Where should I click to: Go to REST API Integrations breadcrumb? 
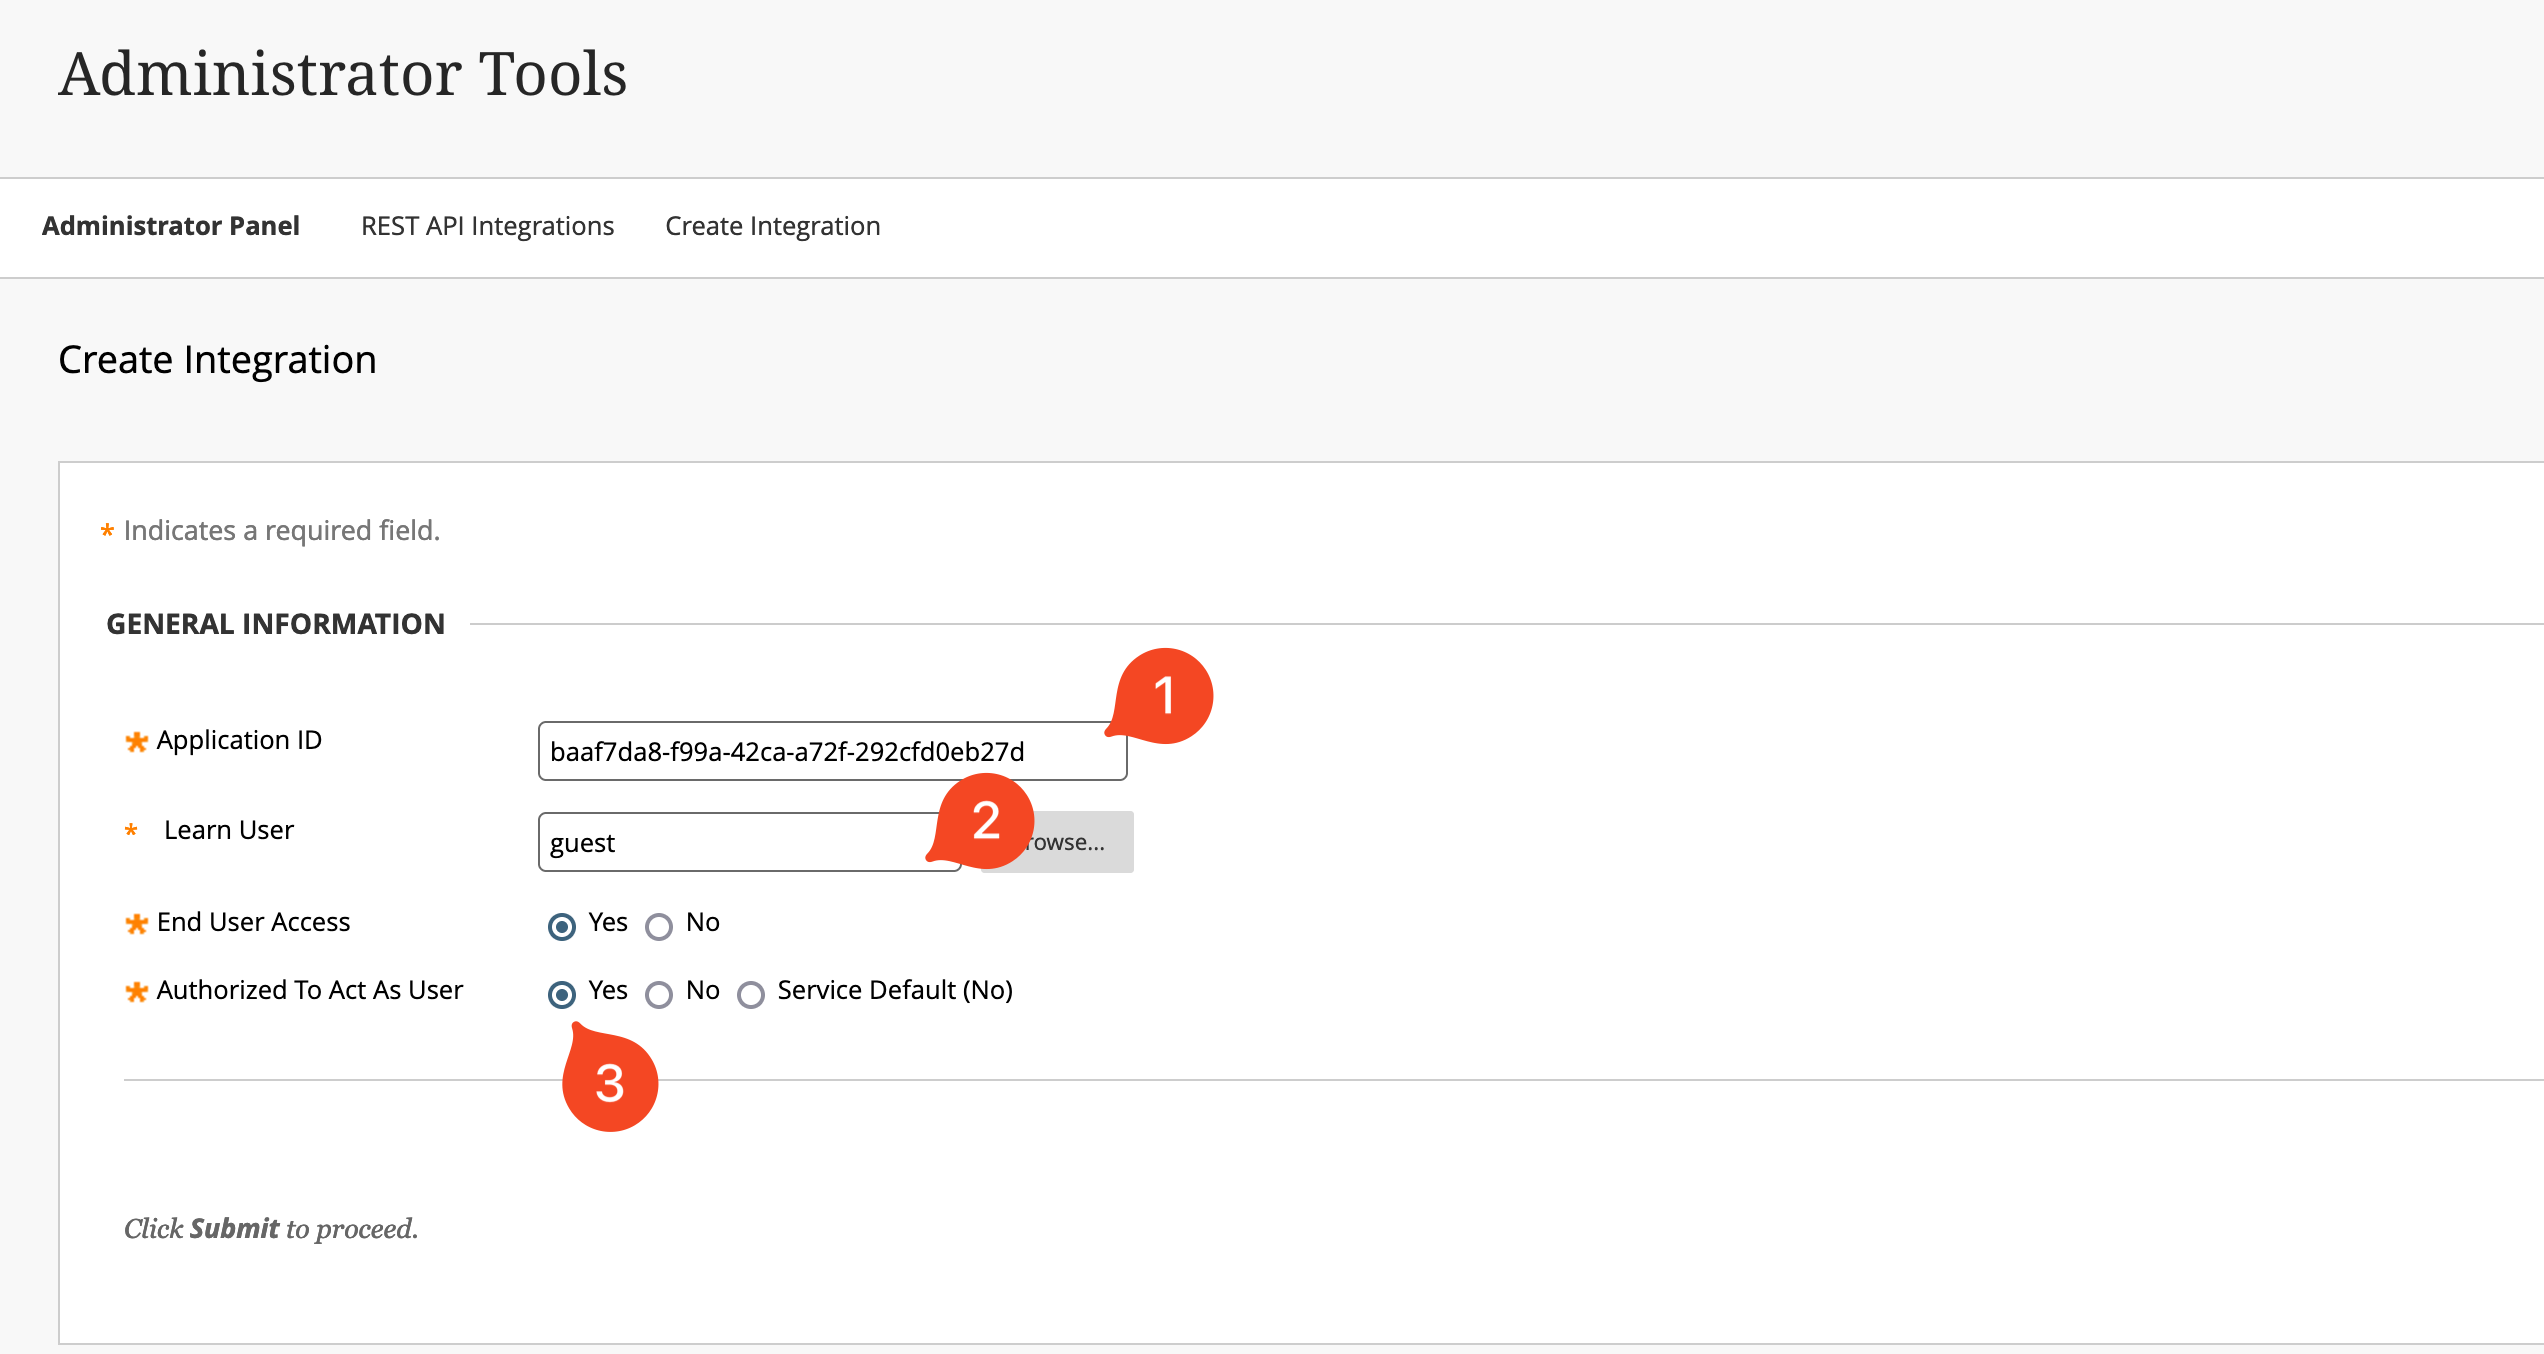[487, 226]
